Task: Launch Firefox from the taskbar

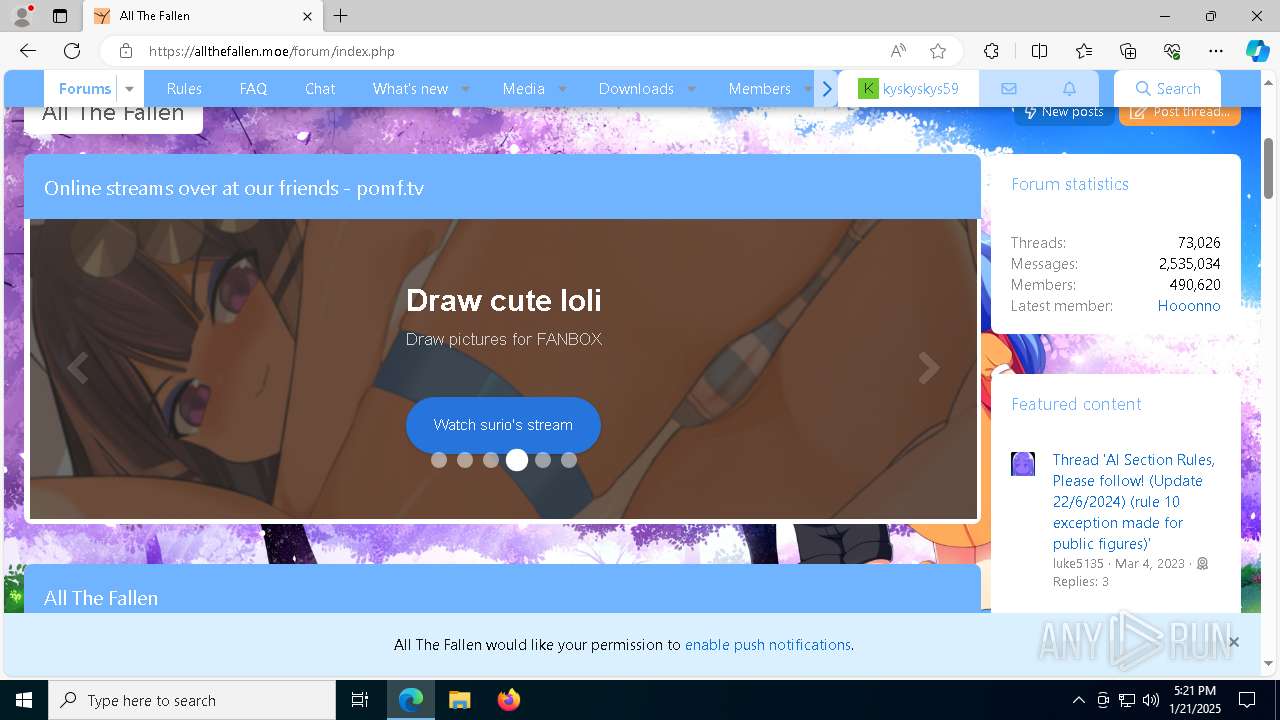Action: click(508, 700)
